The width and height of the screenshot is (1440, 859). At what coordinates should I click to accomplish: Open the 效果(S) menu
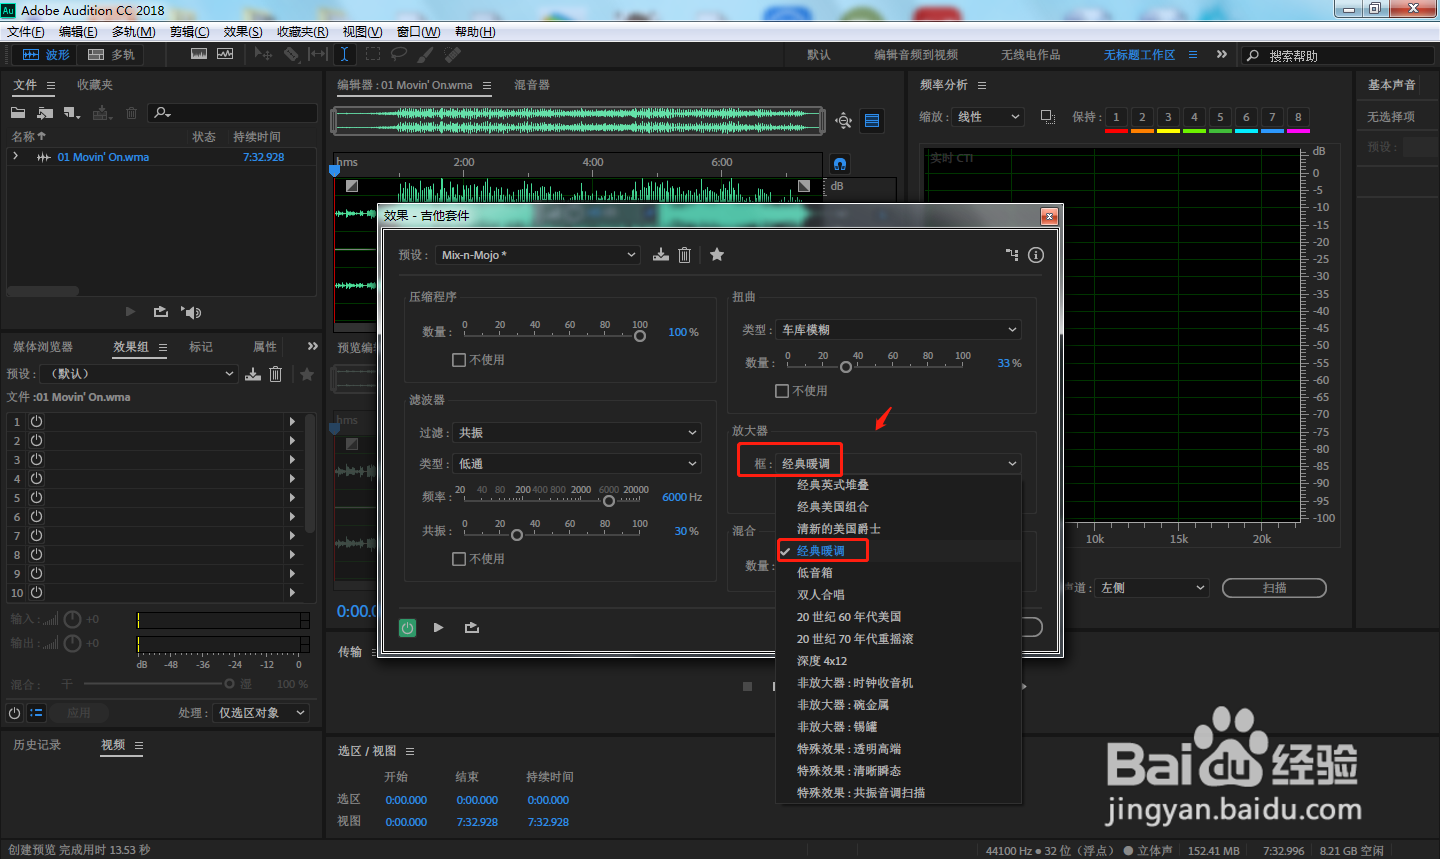click(x=243, y=32)
